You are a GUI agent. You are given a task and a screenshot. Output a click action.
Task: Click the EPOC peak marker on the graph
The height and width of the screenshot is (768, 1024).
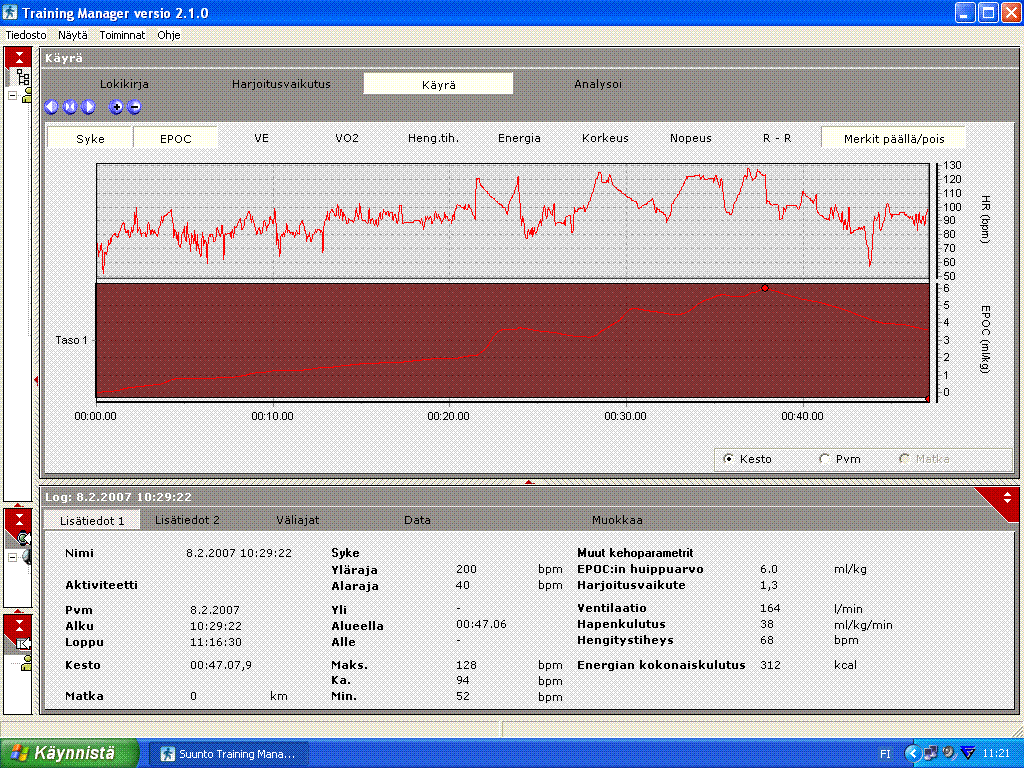coord(765,288)
